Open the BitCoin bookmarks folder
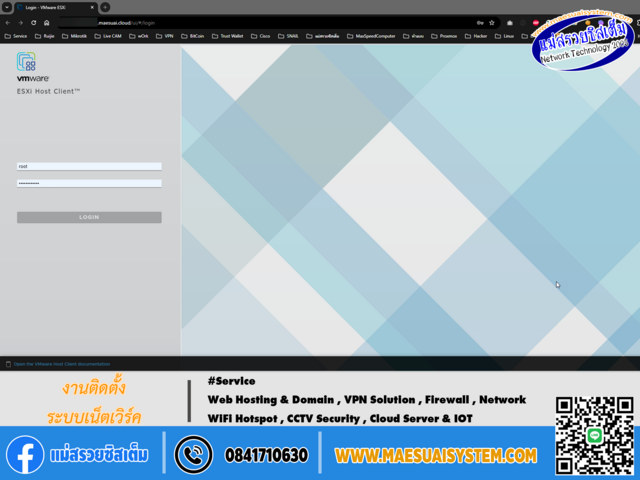The width and height of the screenshot is (640, 480). pyautogui.click(x=193, y=36)
